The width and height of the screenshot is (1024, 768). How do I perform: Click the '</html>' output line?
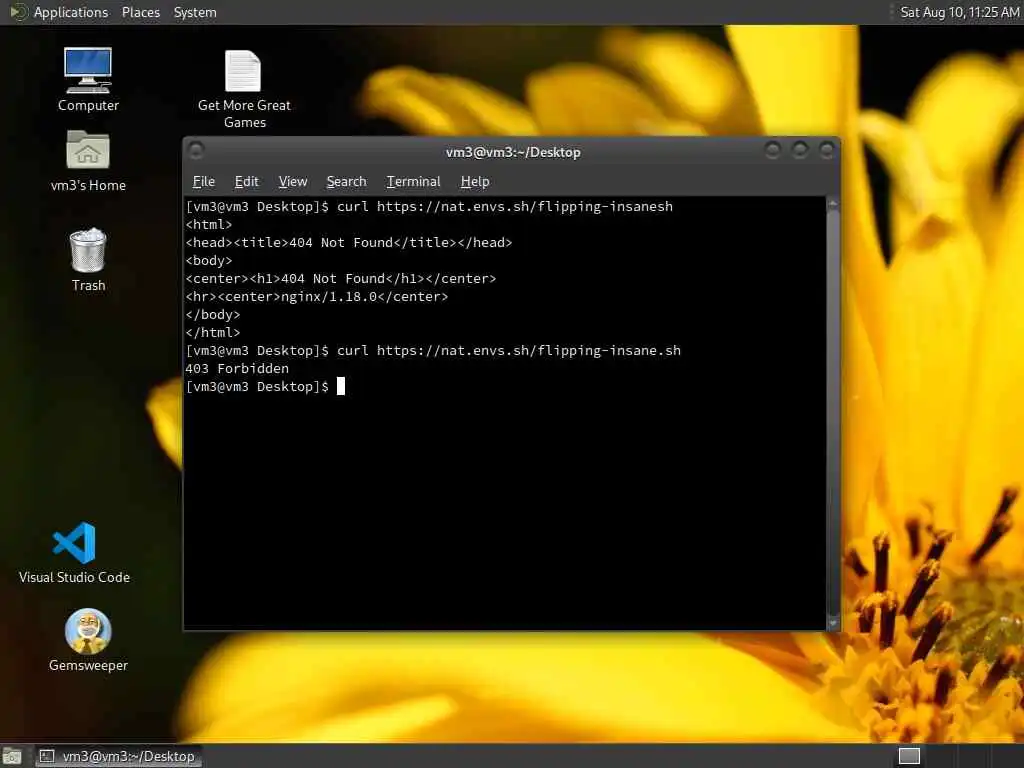click(x=213, y=332)
